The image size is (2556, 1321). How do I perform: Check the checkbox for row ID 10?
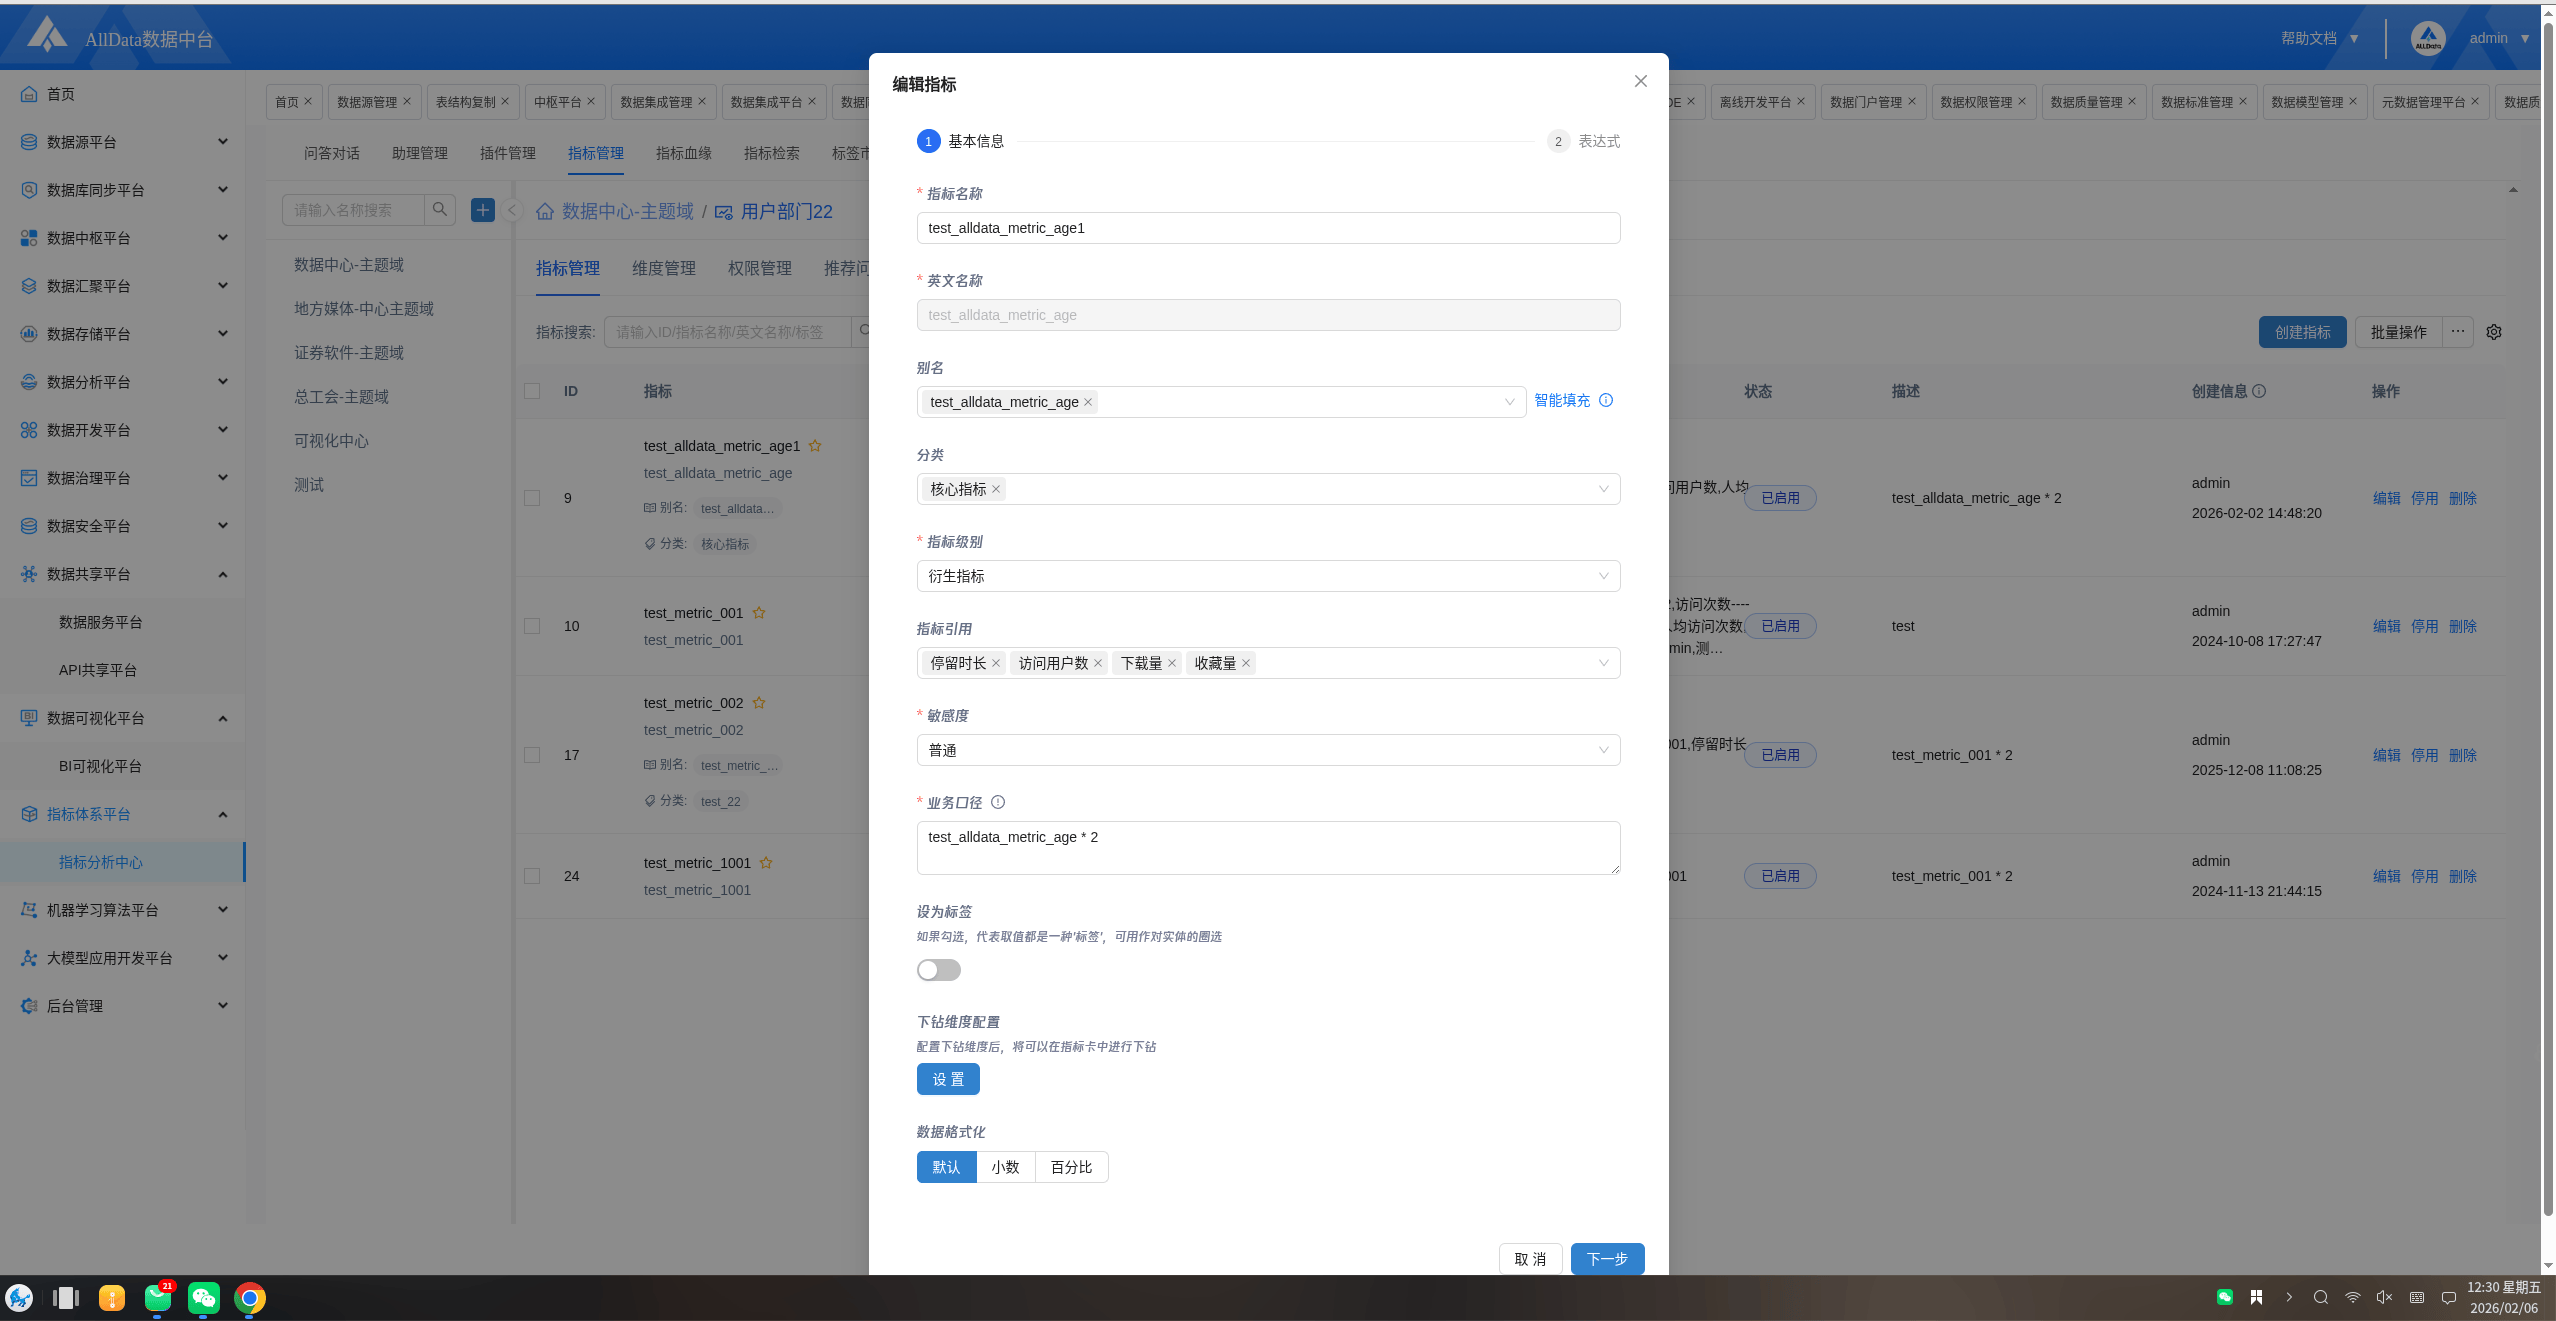tap(532, 626)
